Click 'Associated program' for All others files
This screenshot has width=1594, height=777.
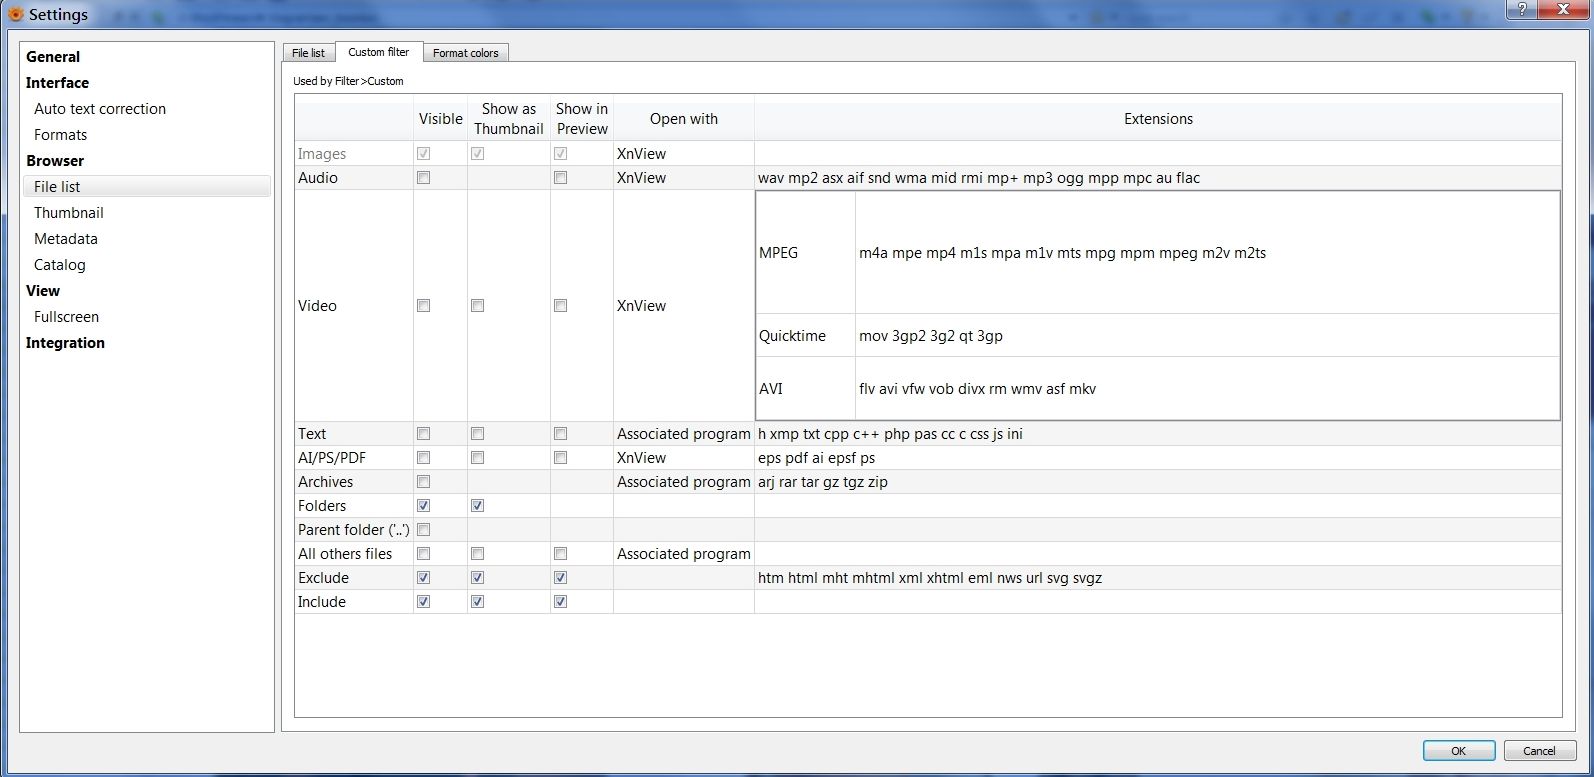click(x=684, y=554)
